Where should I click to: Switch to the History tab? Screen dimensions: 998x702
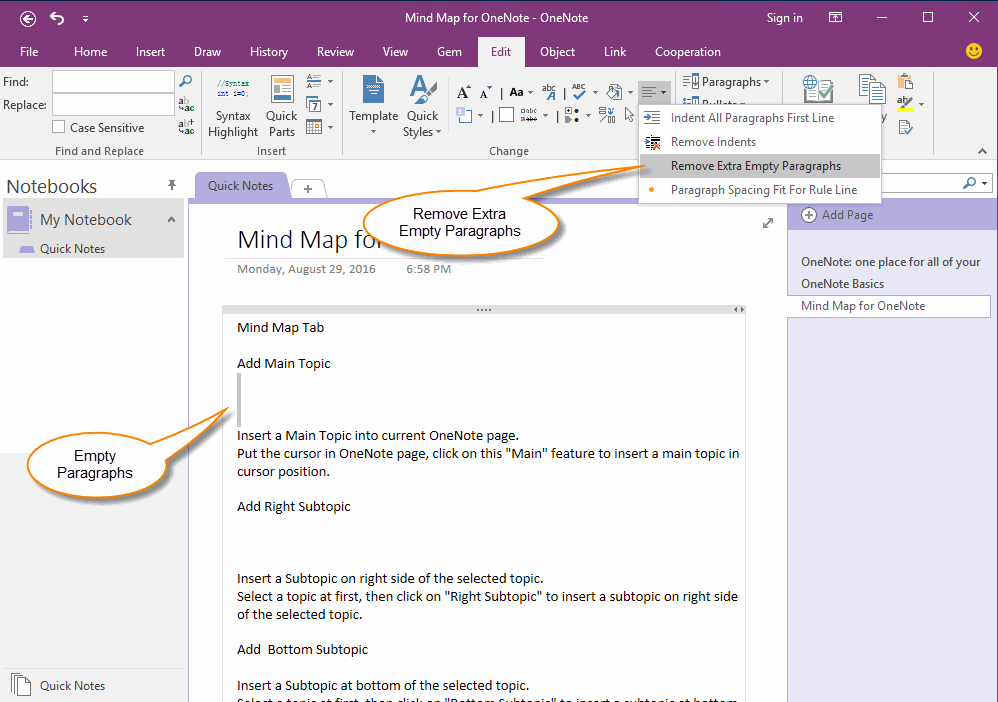(x=269, y=52)
